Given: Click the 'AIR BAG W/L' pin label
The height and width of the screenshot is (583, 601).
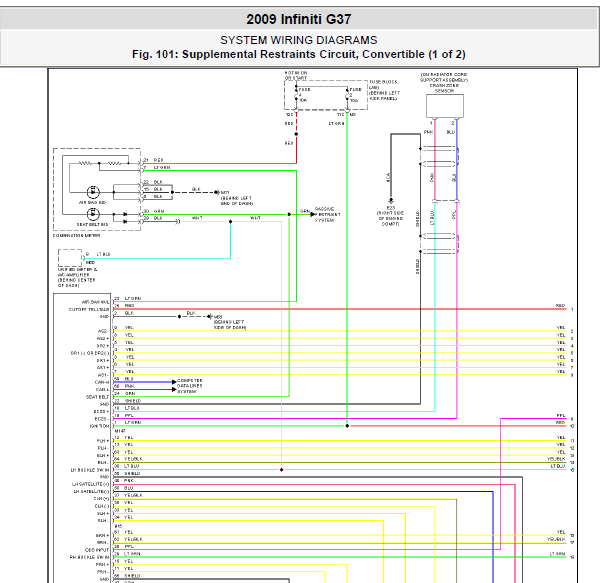Looking at the screenshot, I should tap(95, 302).
